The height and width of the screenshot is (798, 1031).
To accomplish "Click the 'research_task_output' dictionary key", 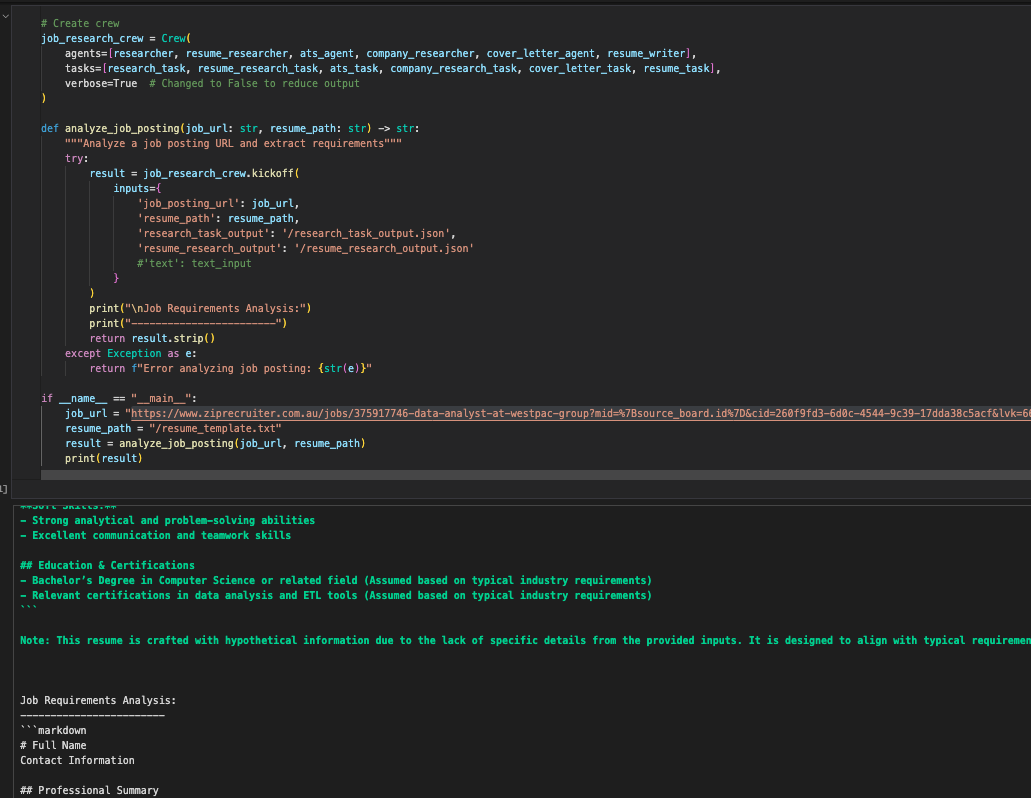I will click(204, 234).
